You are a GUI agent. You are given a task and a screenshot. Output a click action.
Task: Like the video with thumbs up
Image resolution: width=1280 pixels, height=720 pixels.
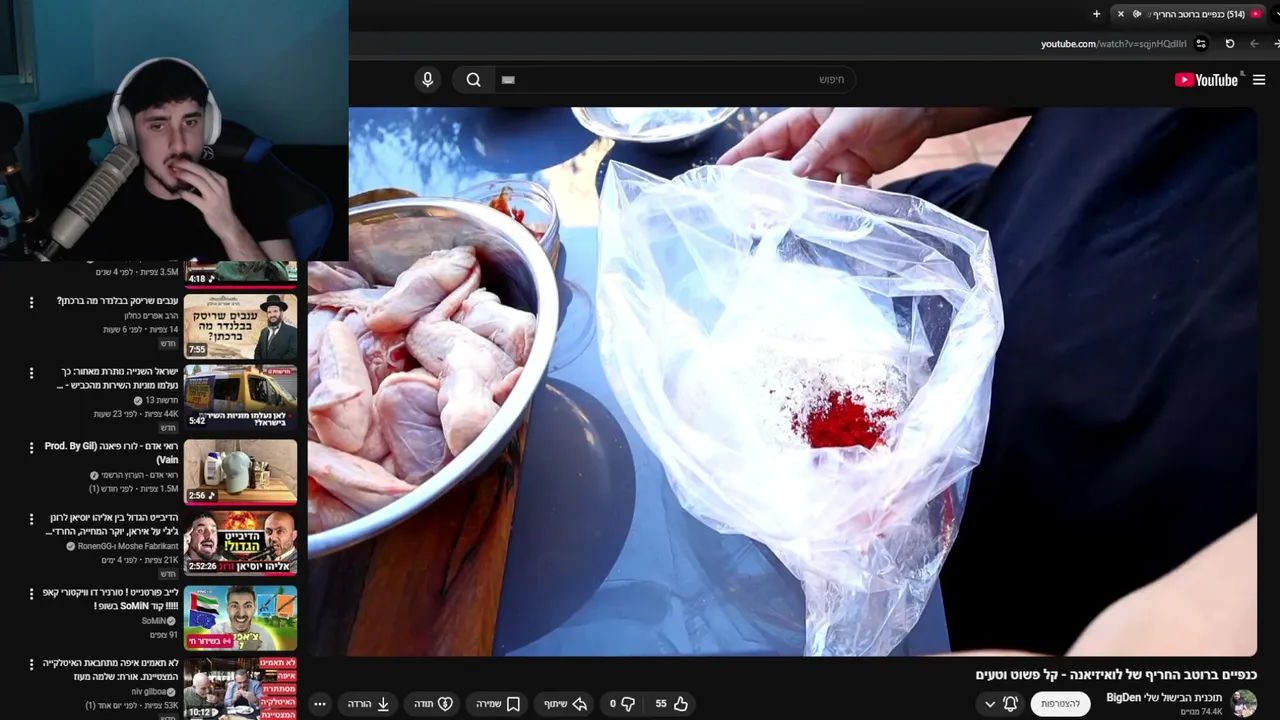pyautogui.click(x=681, y=704)
